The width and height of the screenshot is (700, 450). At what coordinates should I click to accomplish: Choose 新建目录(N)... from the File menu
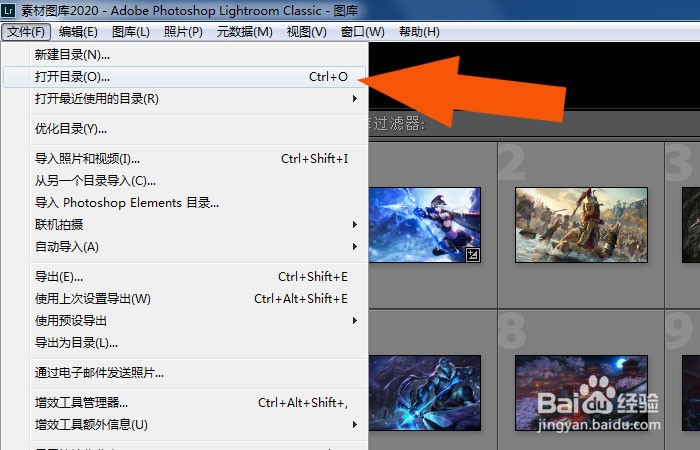pos(184,55)
